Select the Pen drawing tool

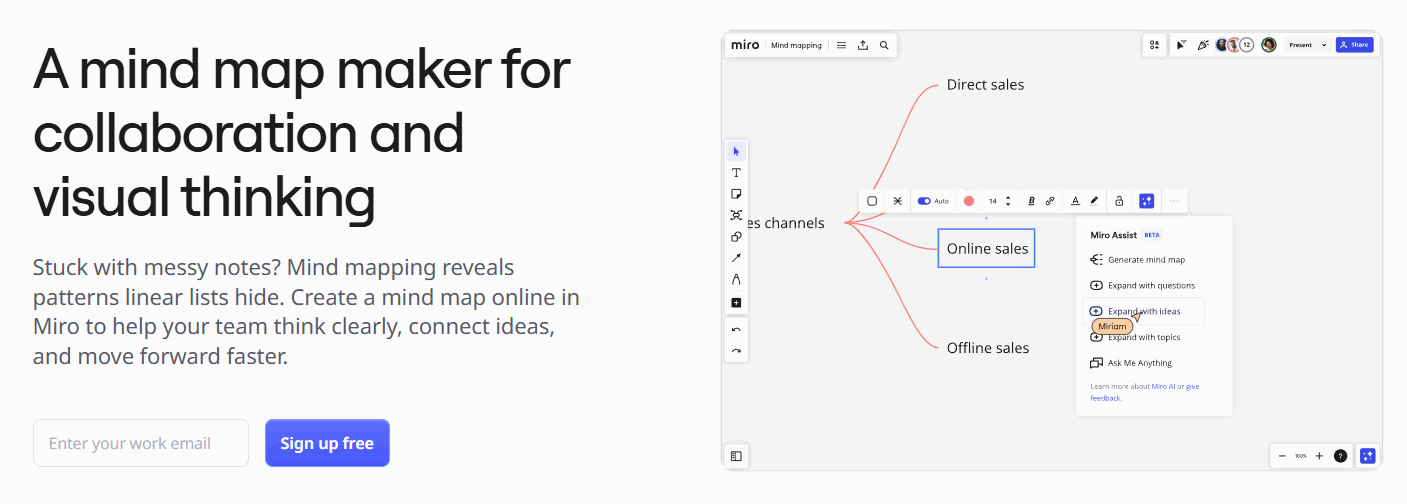point(736,279)
